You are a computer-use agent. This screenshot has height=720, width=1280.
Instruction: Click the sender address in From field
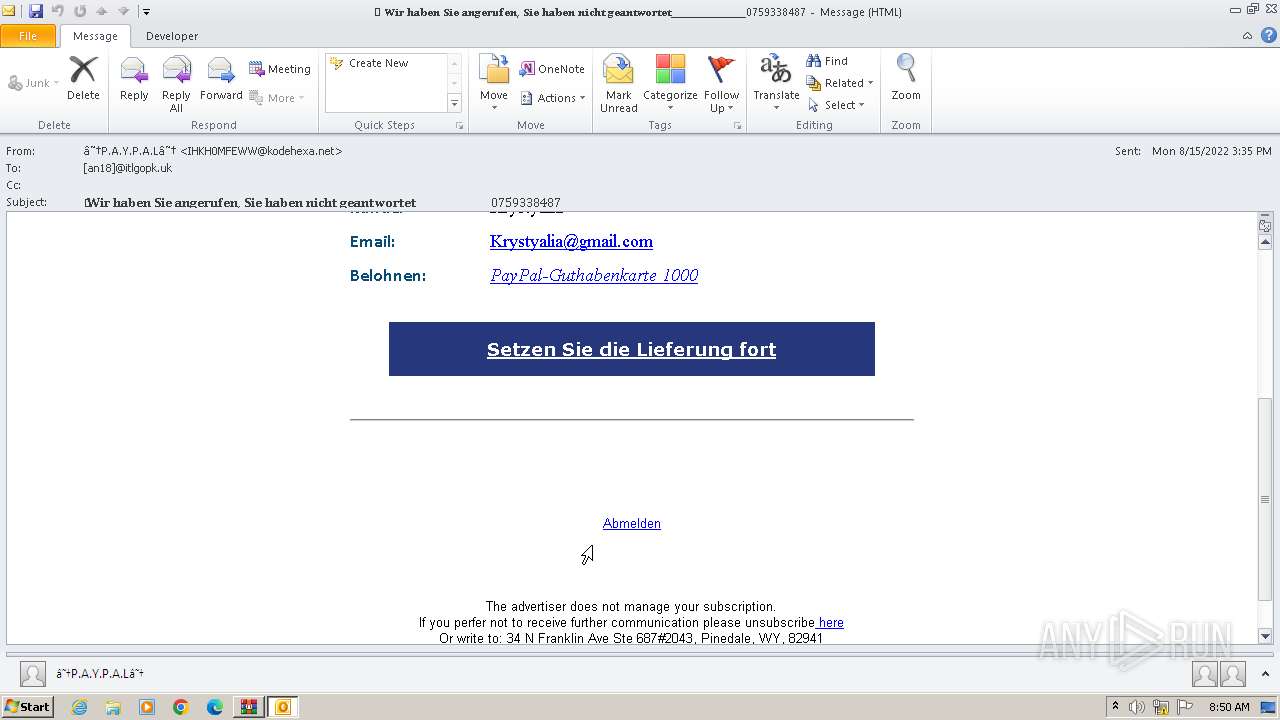pyautogui.click(x=213, y=151)
